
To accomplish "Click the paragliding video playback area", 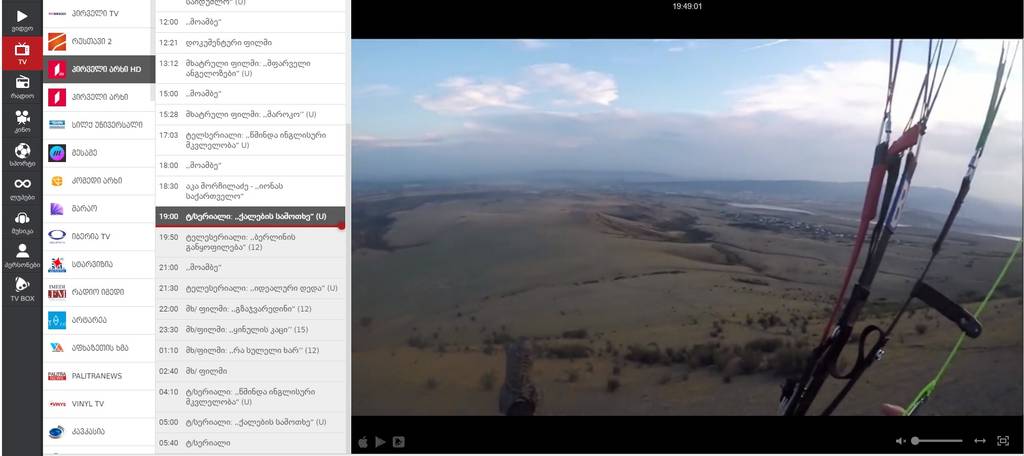I will pos(687,227).
